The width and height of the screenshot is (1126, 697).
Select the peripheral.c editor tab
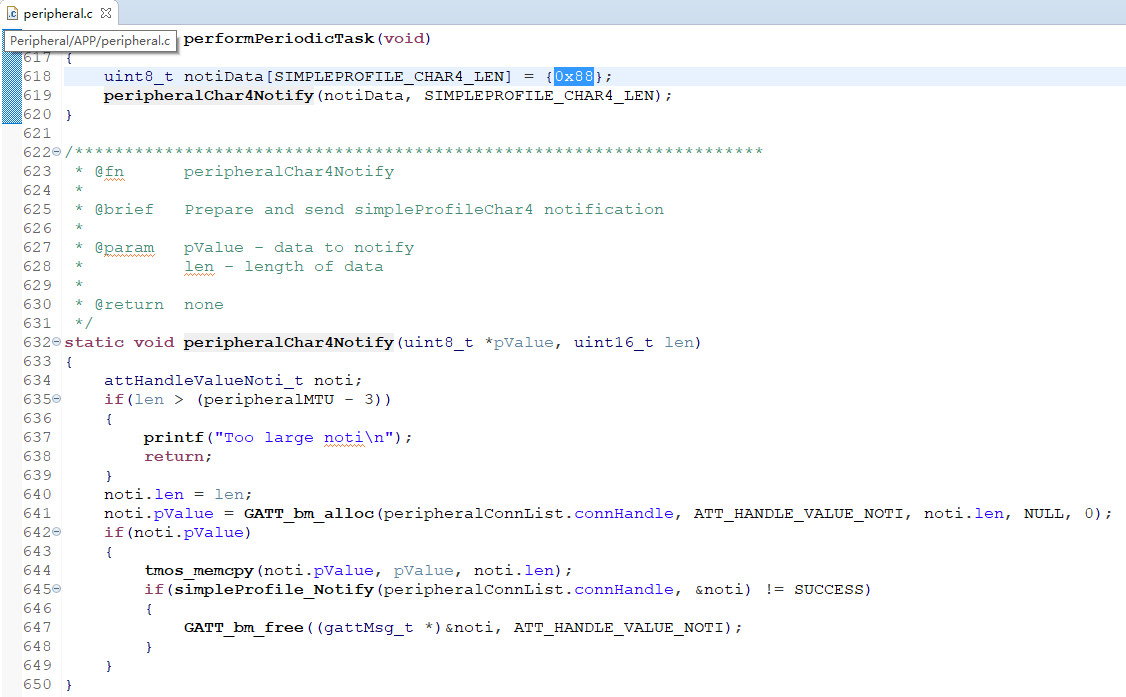(59, 13)
